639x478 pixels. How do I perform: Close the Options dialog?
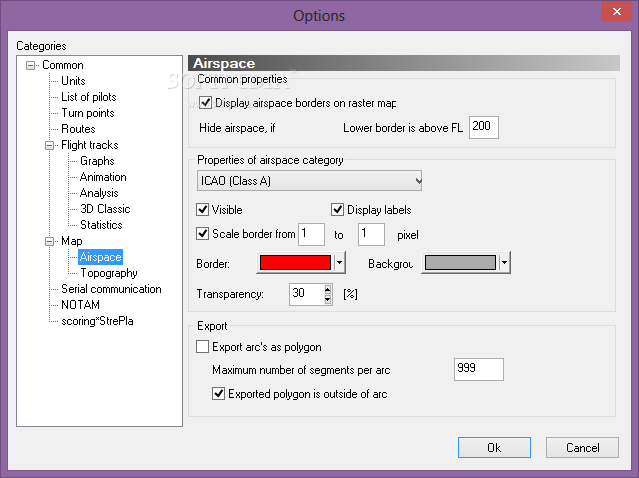[617, 11]
